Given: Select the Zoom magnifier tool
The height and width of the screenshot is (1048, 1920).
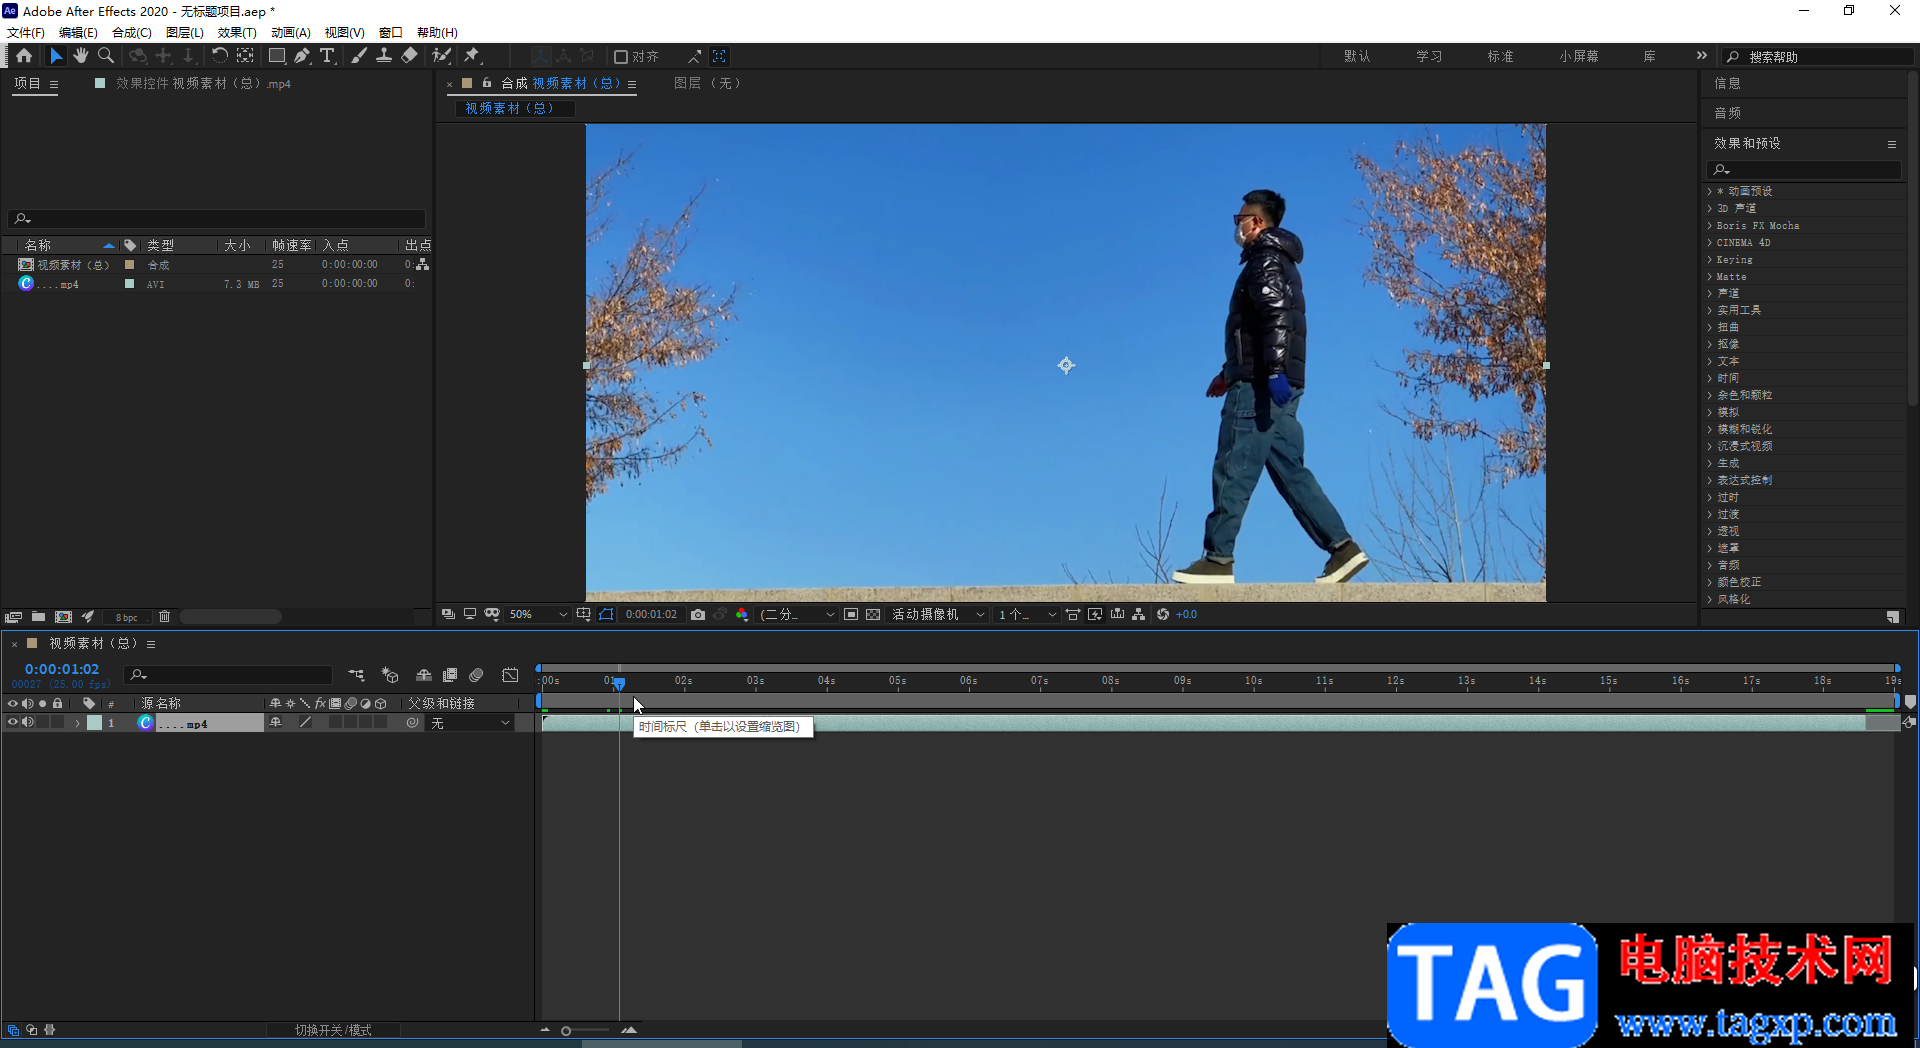Looking at the screenshot, I should tap(106, 56).
